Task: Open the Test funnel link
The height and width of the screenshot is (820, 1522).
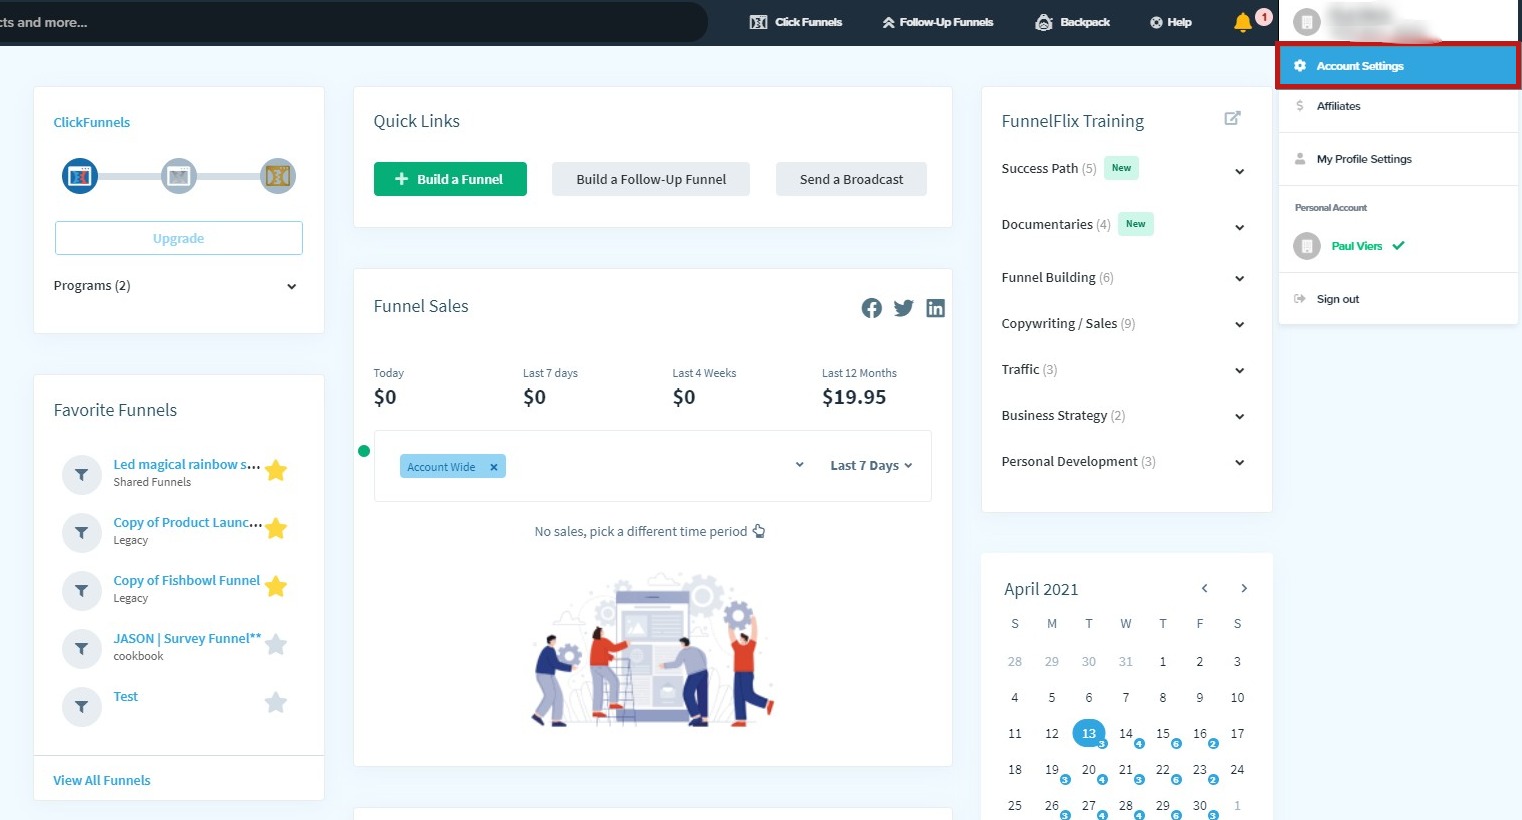Action: tap(126, 697)
